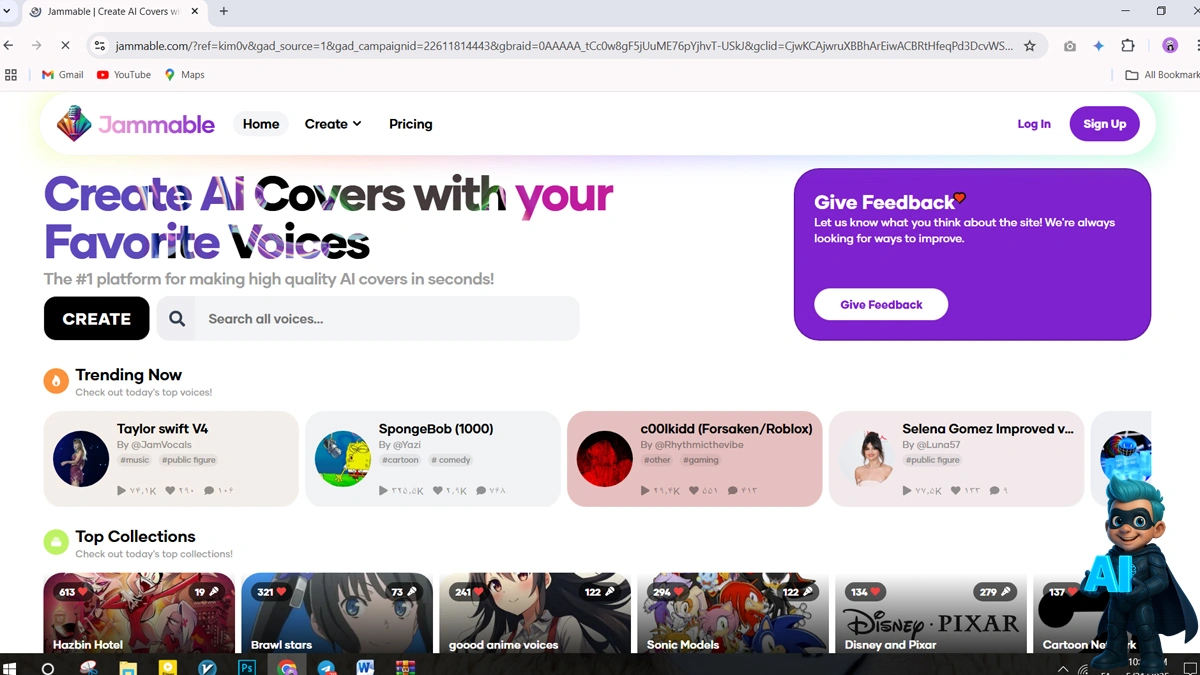1200x675 pixels.
Task: Open author @Luna57 profile
Action: [938, 445]
